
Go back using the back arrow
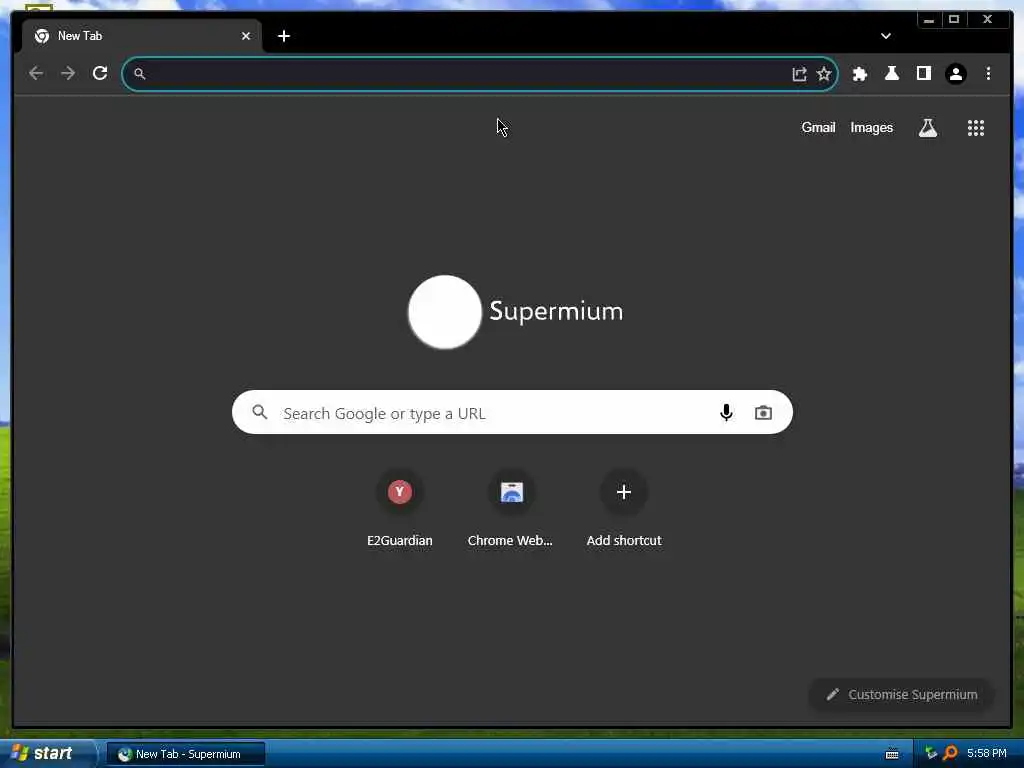[36, 73]
